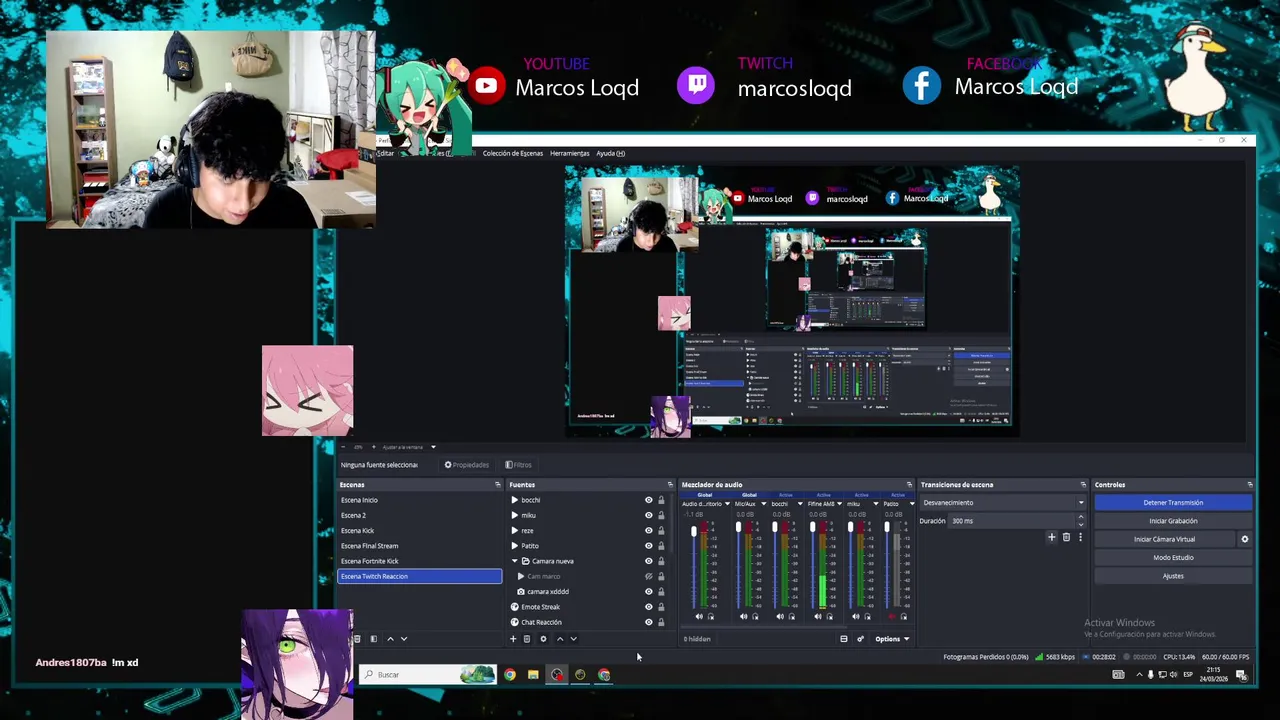
Task: Delete the scene transition with trash icon
Action: [x=1066, y=538]
